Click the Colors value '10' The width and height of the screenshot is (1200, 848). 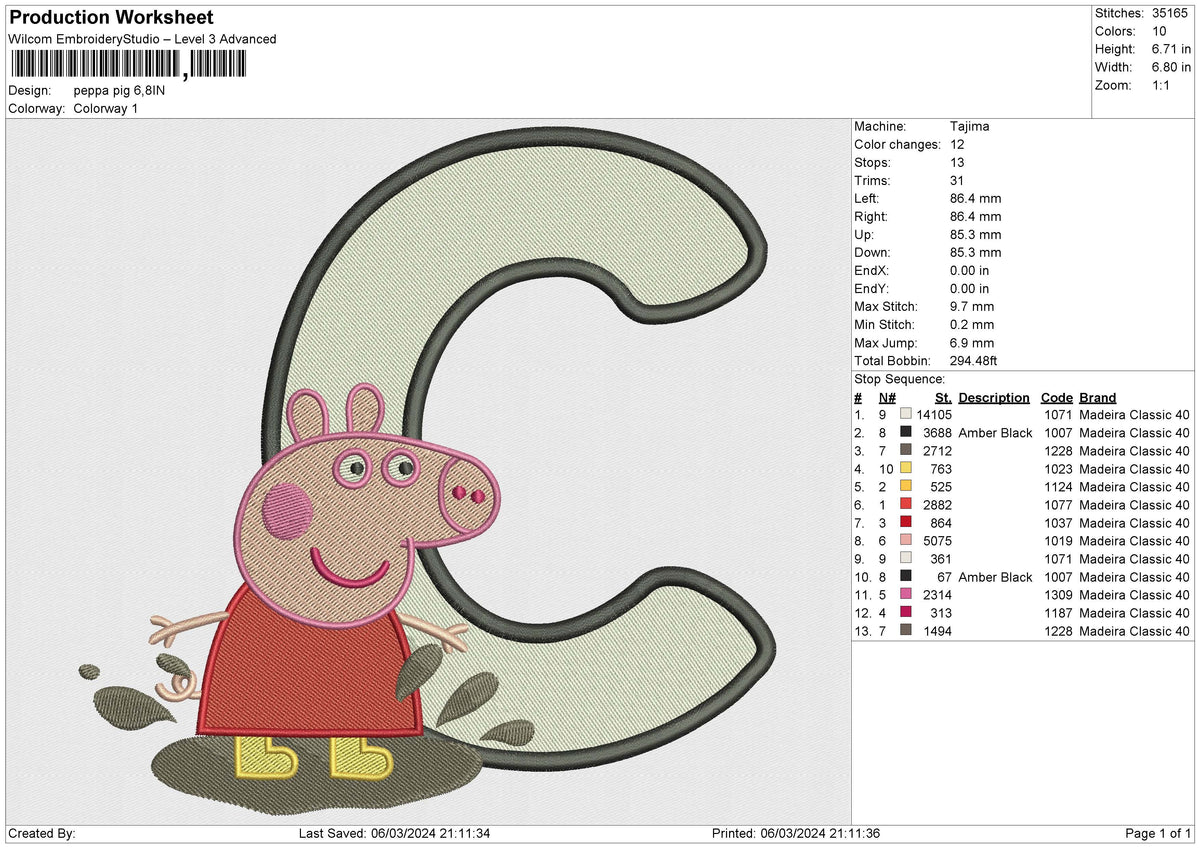click(x=1157, y=31)
